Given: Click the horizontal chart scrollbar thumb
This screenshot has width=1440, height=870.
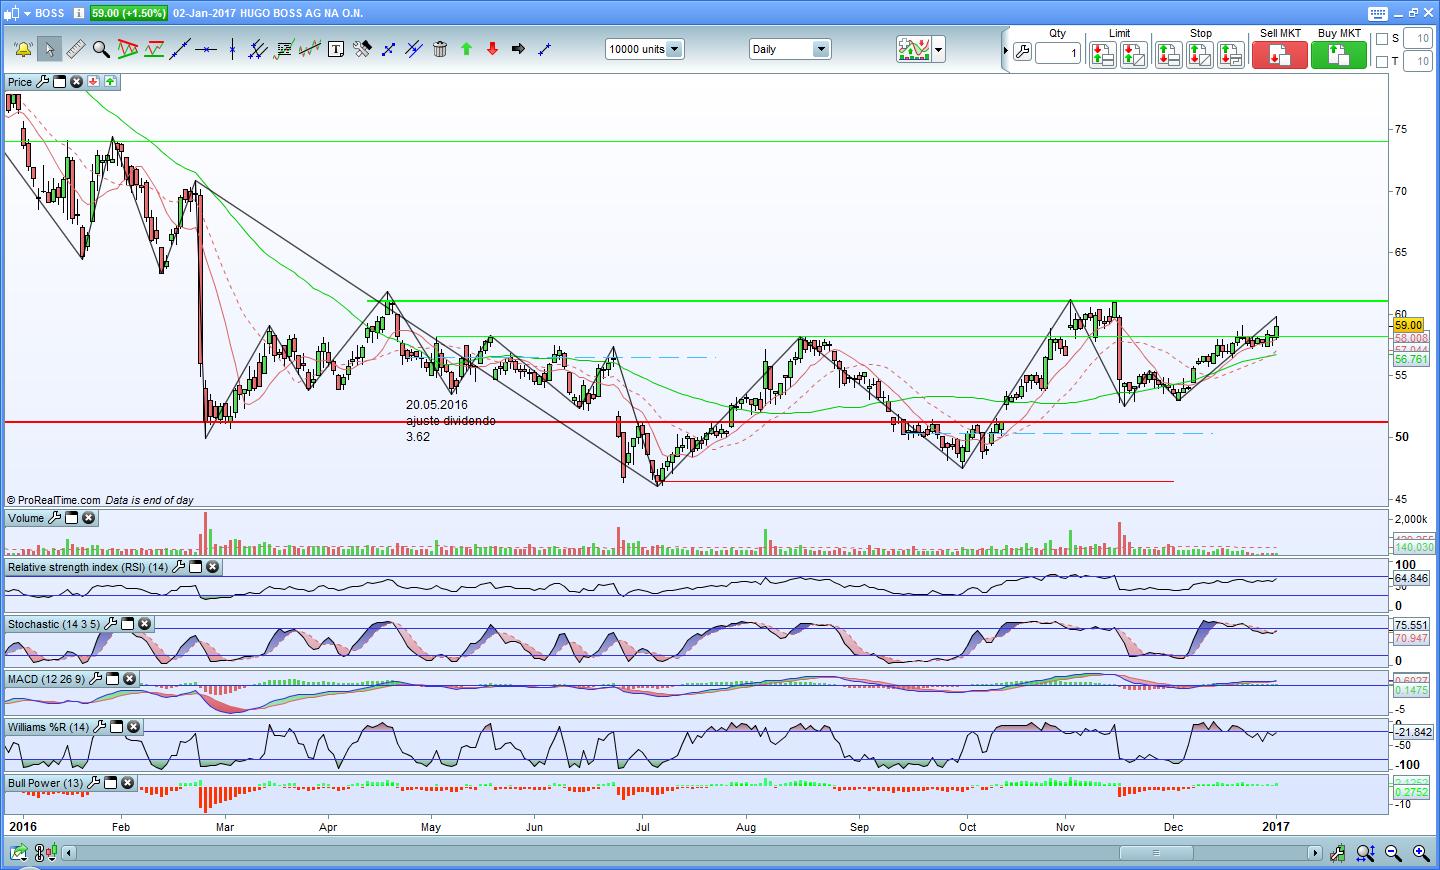Looking at the screenshot, I should coord(1155,853).
